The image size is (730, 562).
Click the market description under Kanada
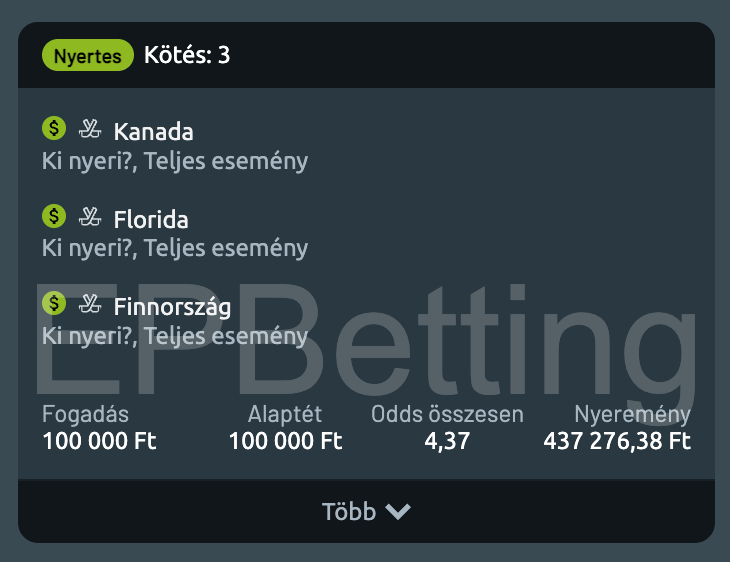coord(175,160)
